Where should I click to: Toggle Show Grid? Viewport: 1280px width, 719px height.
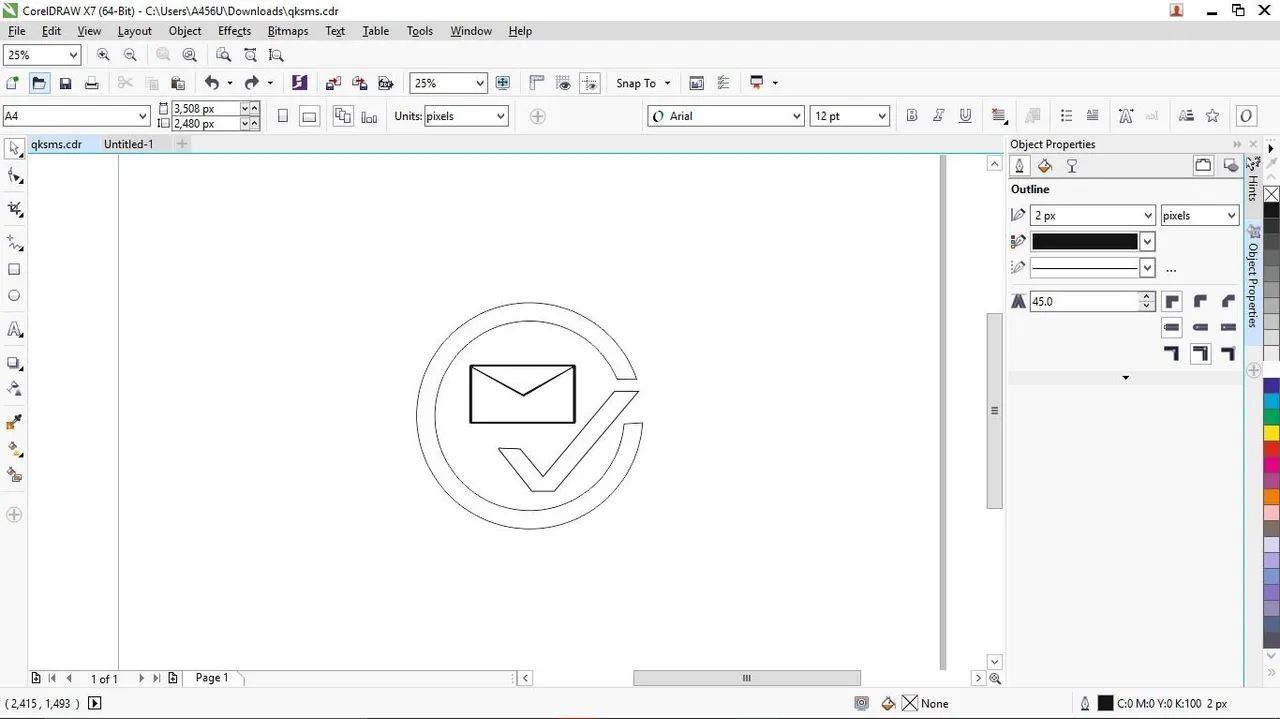pos(564,83)
